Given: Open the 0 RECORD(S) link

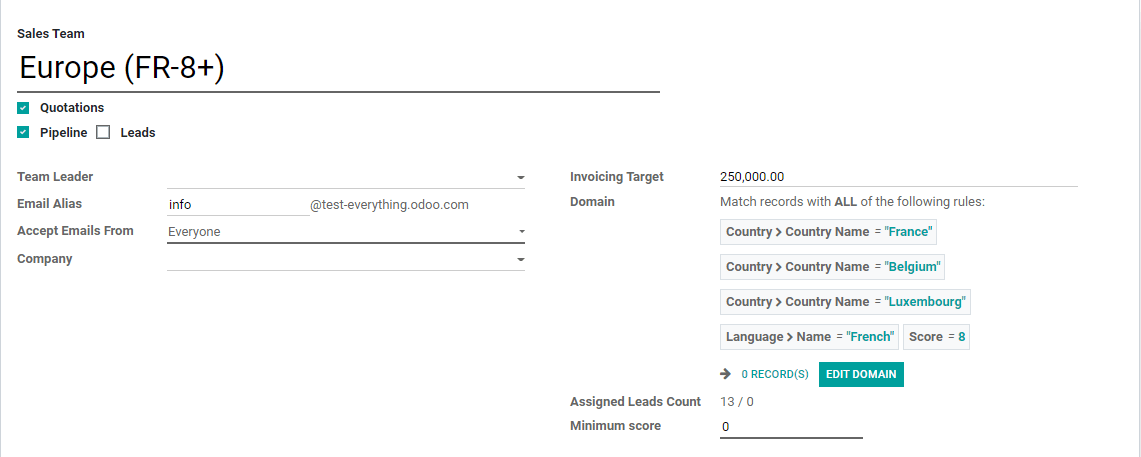Looking at the screenshot, I should [774, 374].
